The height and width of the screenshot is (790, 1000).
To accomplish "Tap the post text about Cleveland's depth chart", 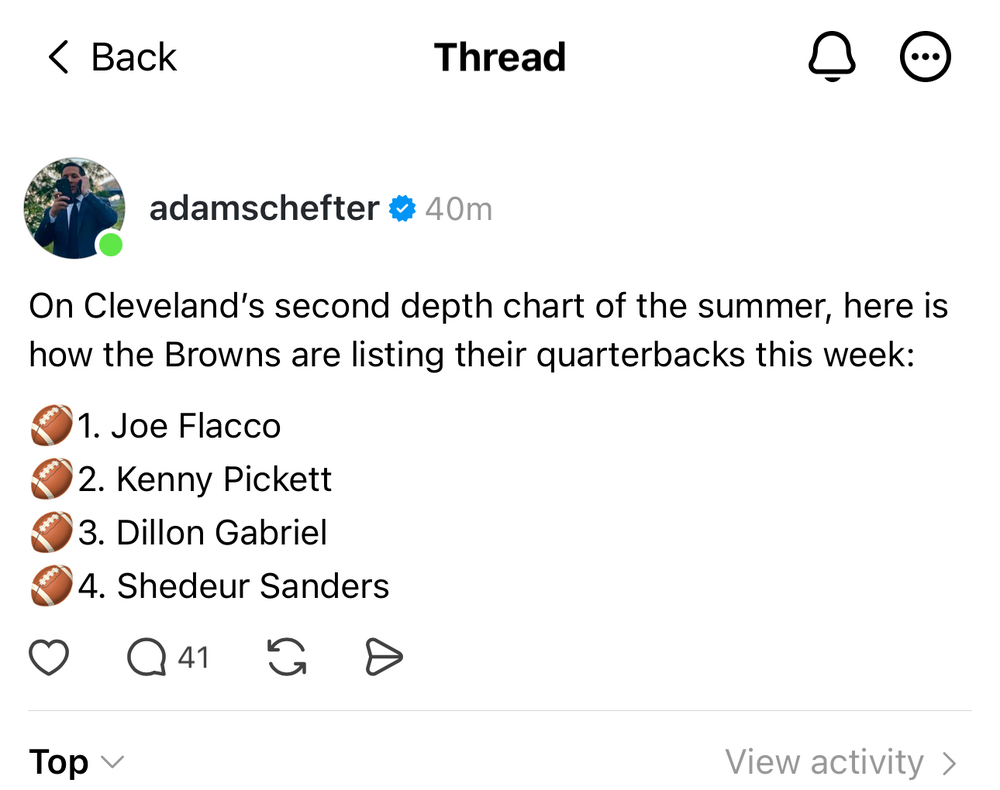I will tap(488, 329).
